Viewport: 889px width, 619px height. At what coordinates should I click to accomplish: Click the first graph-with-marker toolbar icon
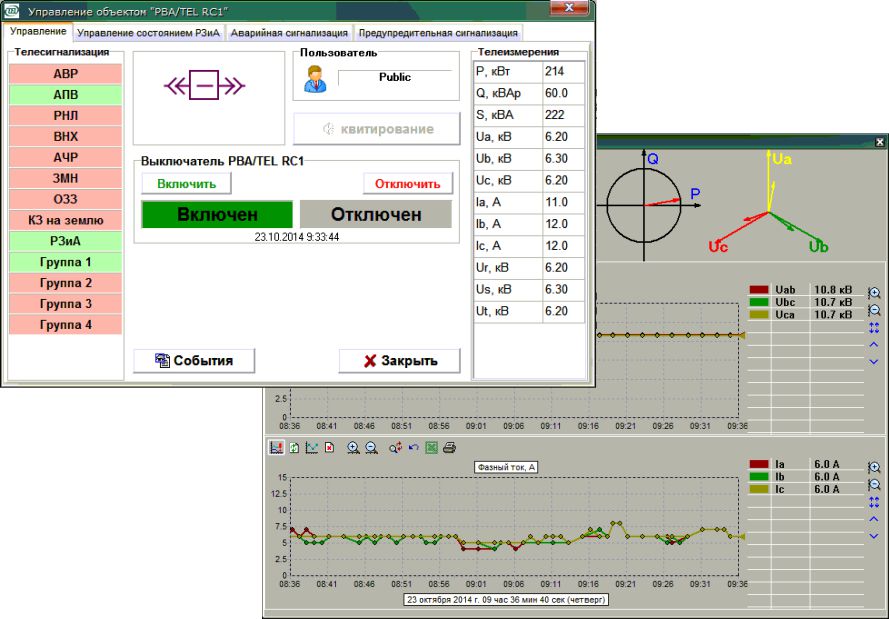click(276, 448)
